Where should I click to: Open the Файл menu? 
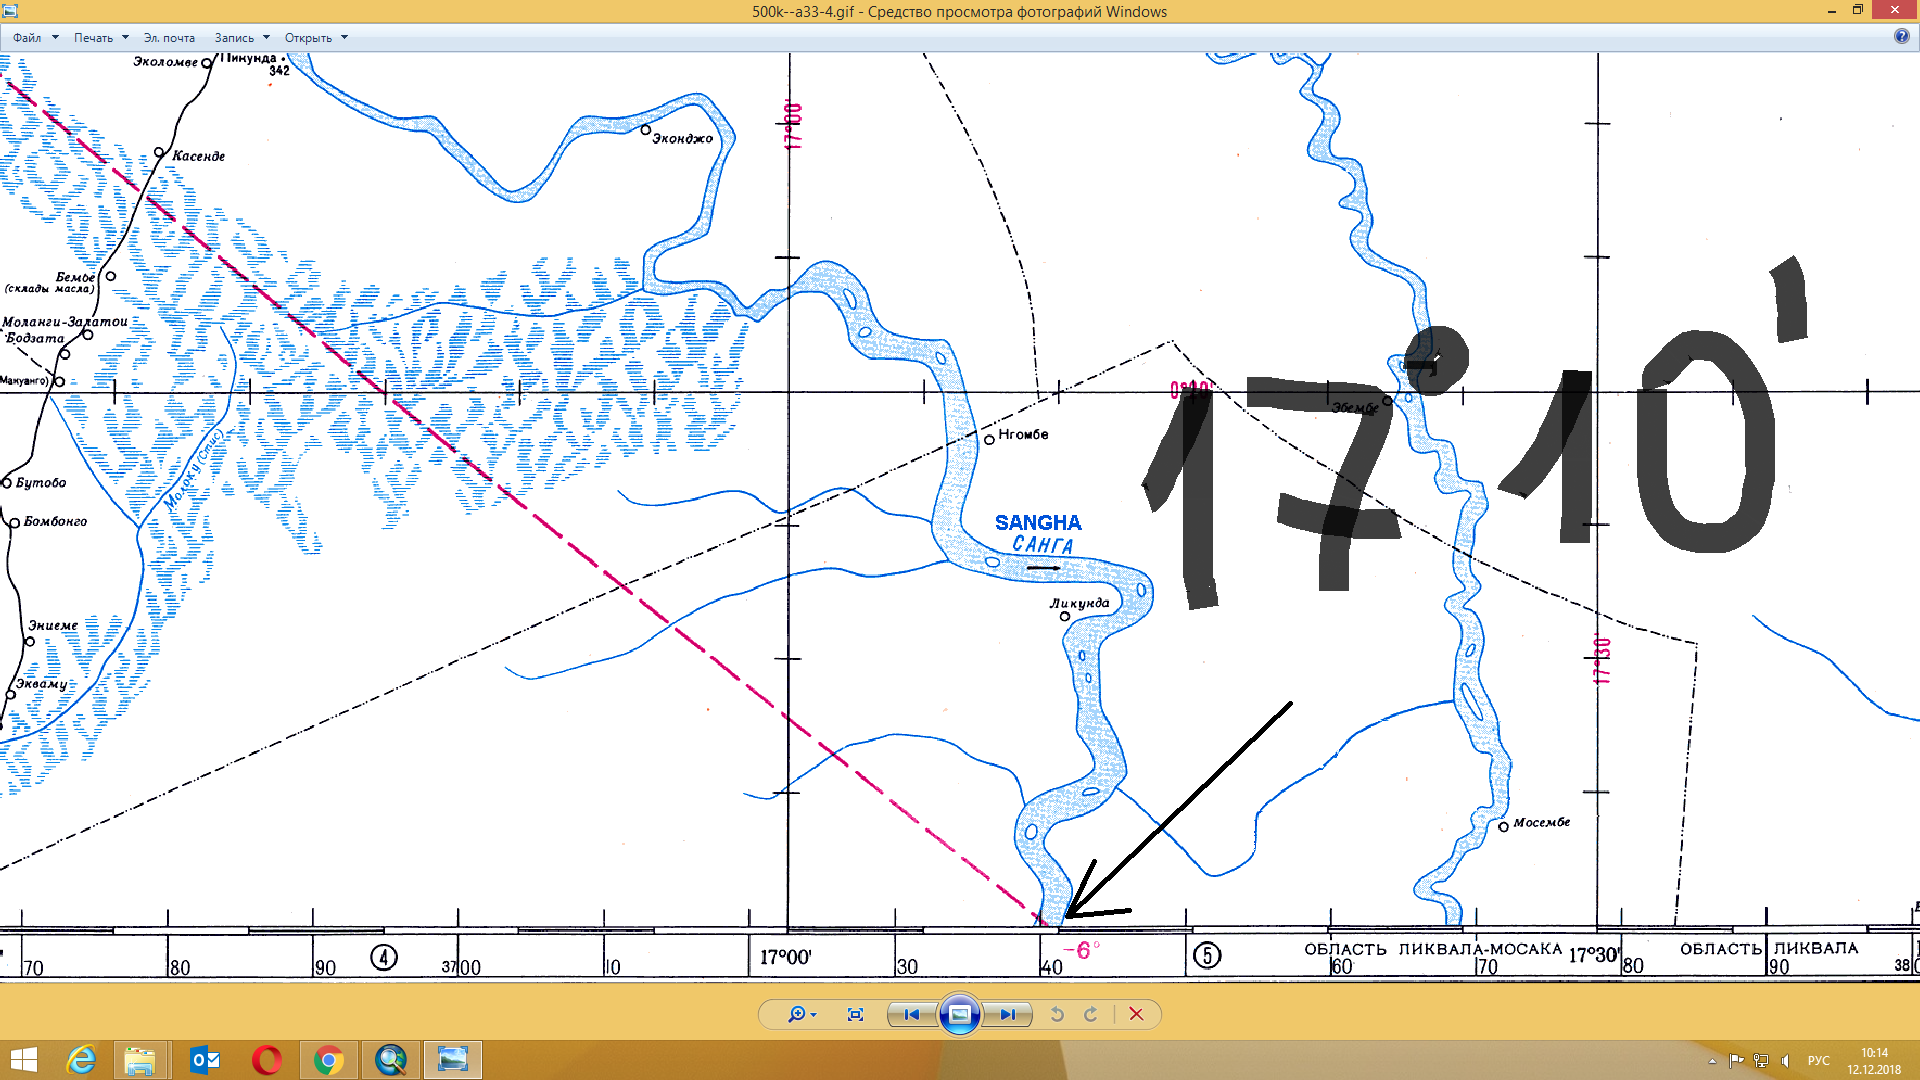tap(28, 38)
